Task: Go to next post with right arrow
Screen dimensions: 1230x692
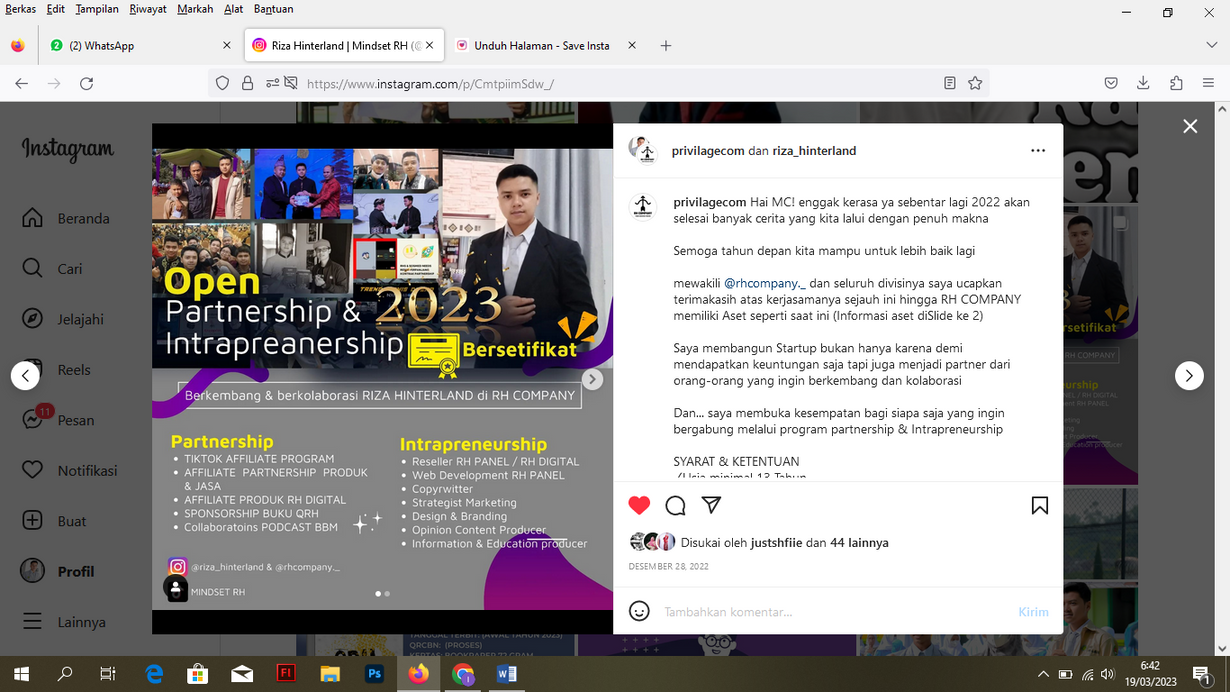Action: click(1188, 376)
